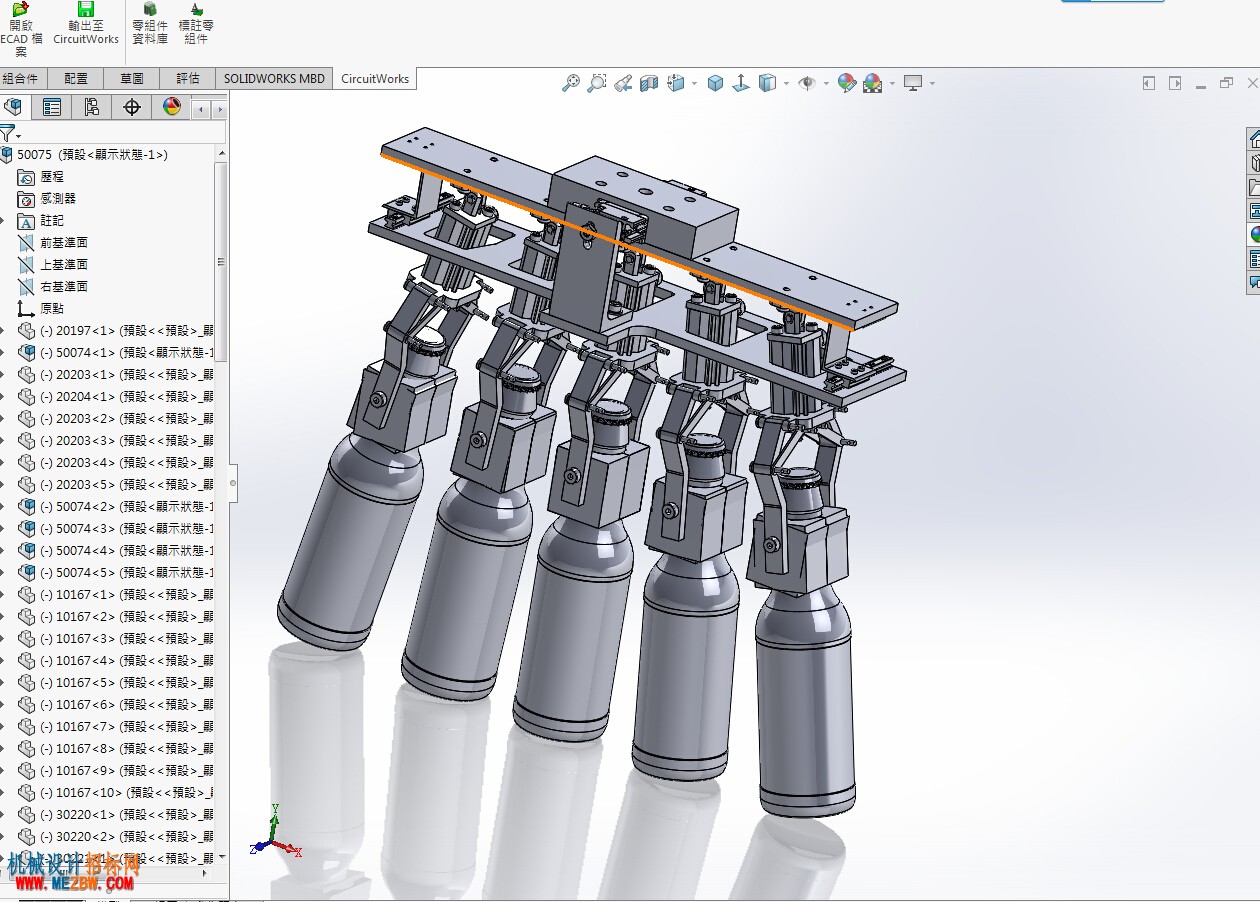Open the View Settings monitor dropdown arrow

pos(932,84)
